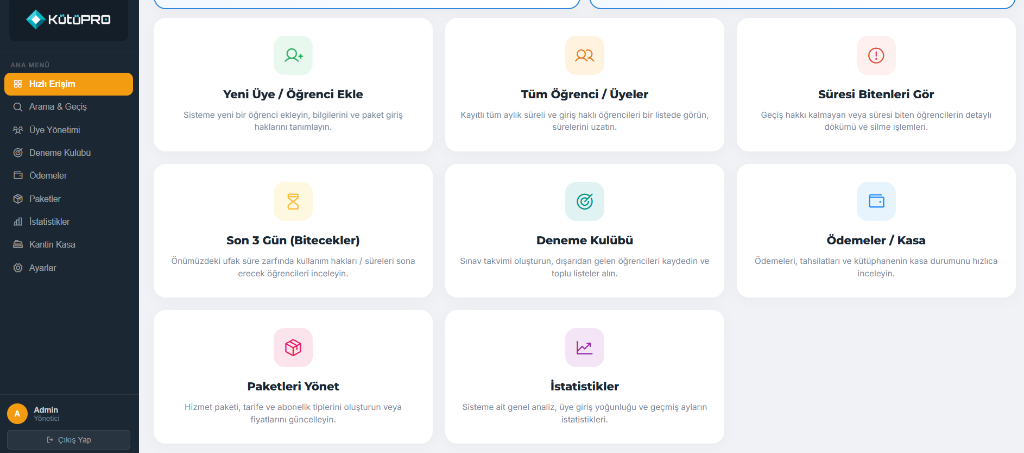
Task: Click the Admin avatar circle
Action: coord(17,414)
